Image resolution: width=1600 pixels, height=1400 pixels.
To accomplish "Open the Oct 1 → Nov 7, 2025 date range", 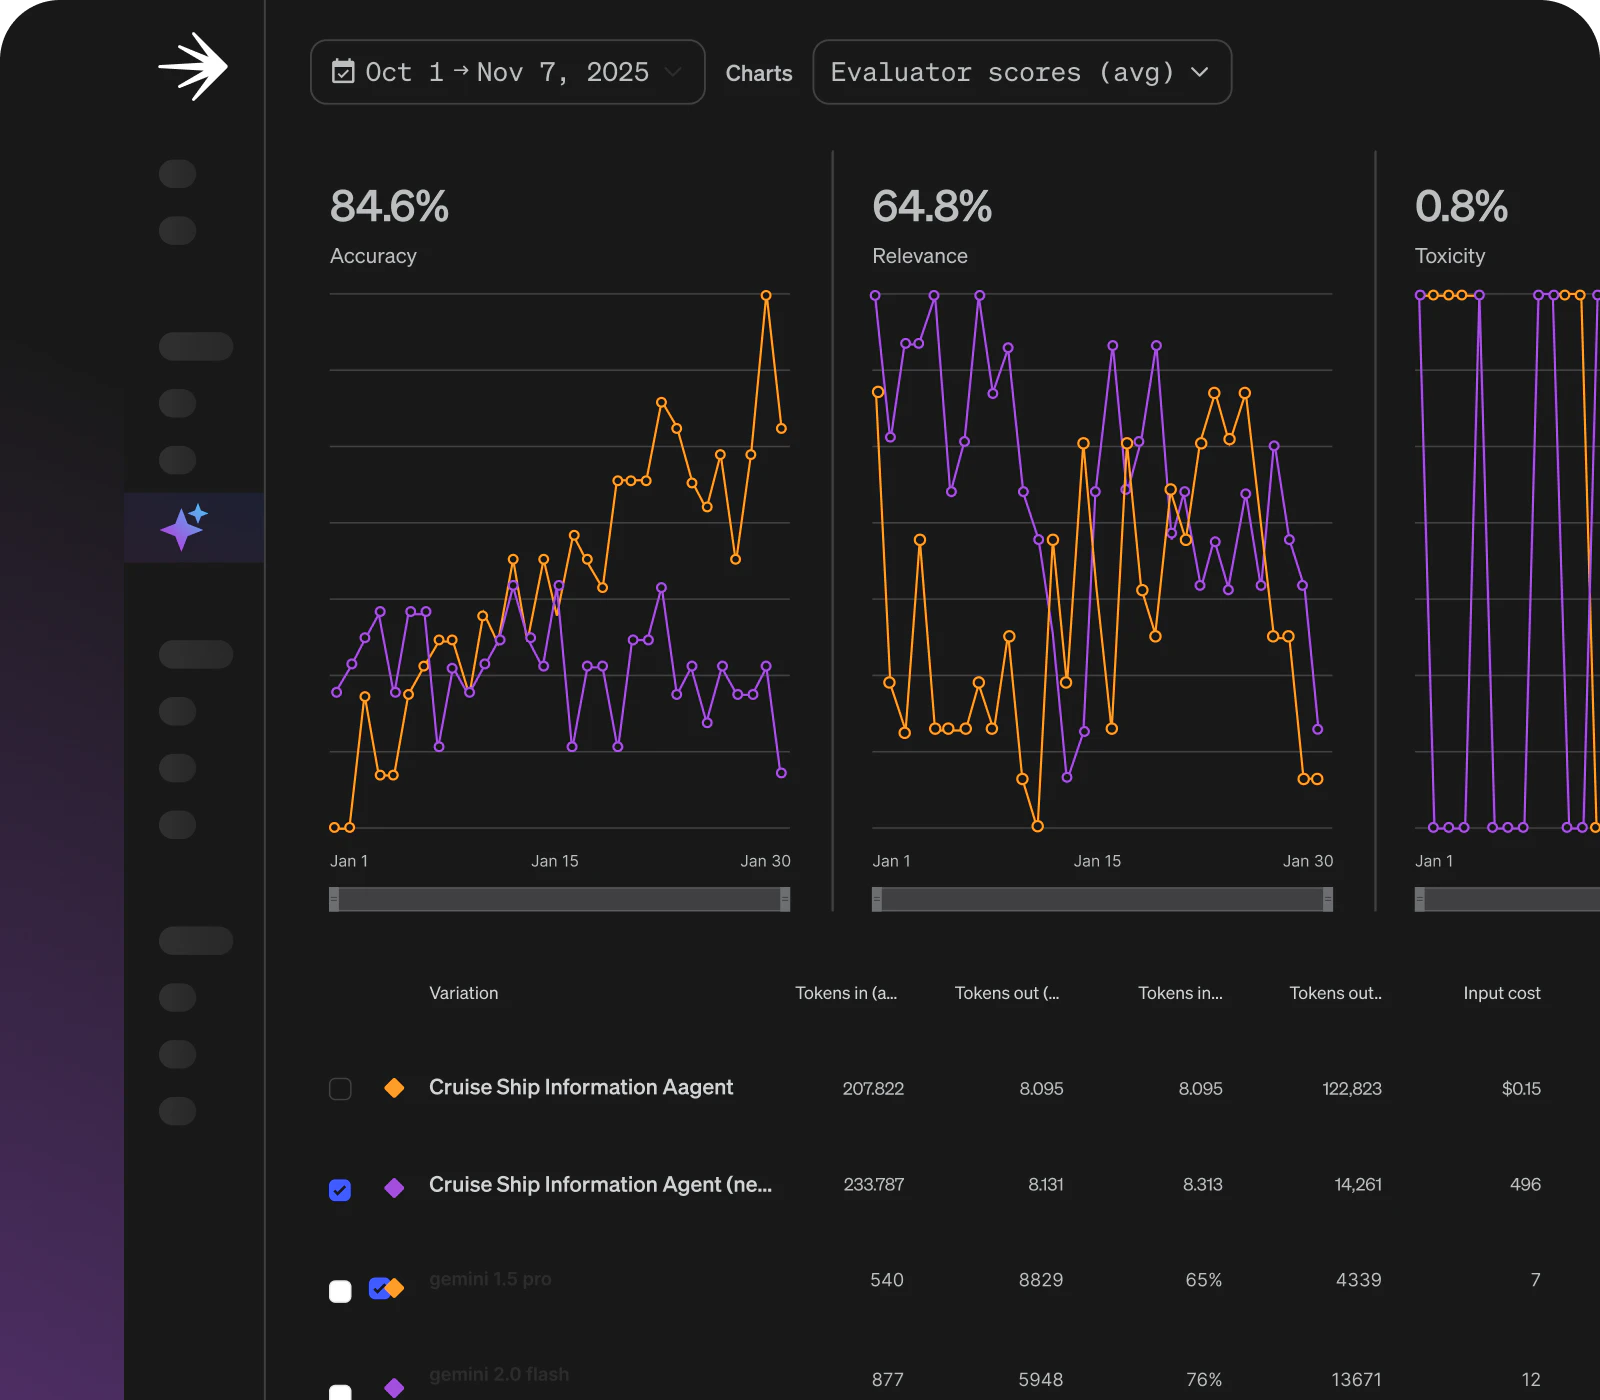I will coord(507,72).
